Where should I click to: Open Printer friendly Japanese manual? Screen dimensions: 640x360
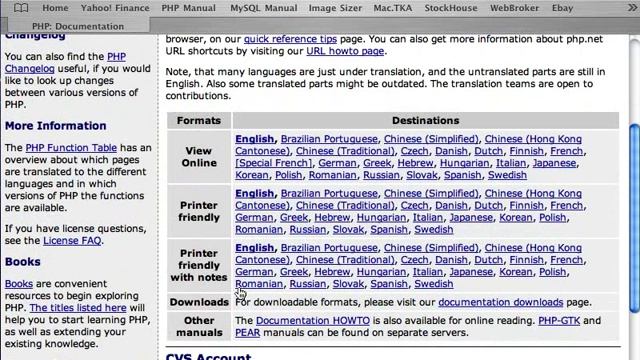(x=471, y=218)
